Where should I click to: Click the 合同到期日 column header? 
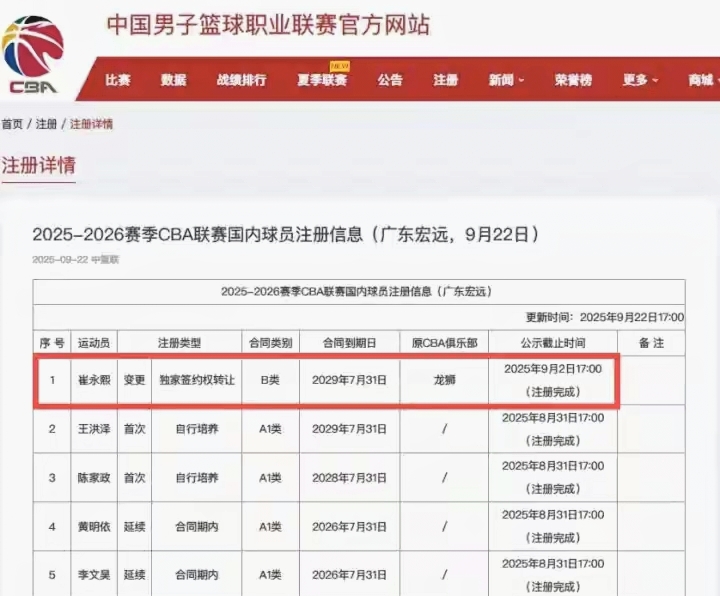(x=349, y=343)
